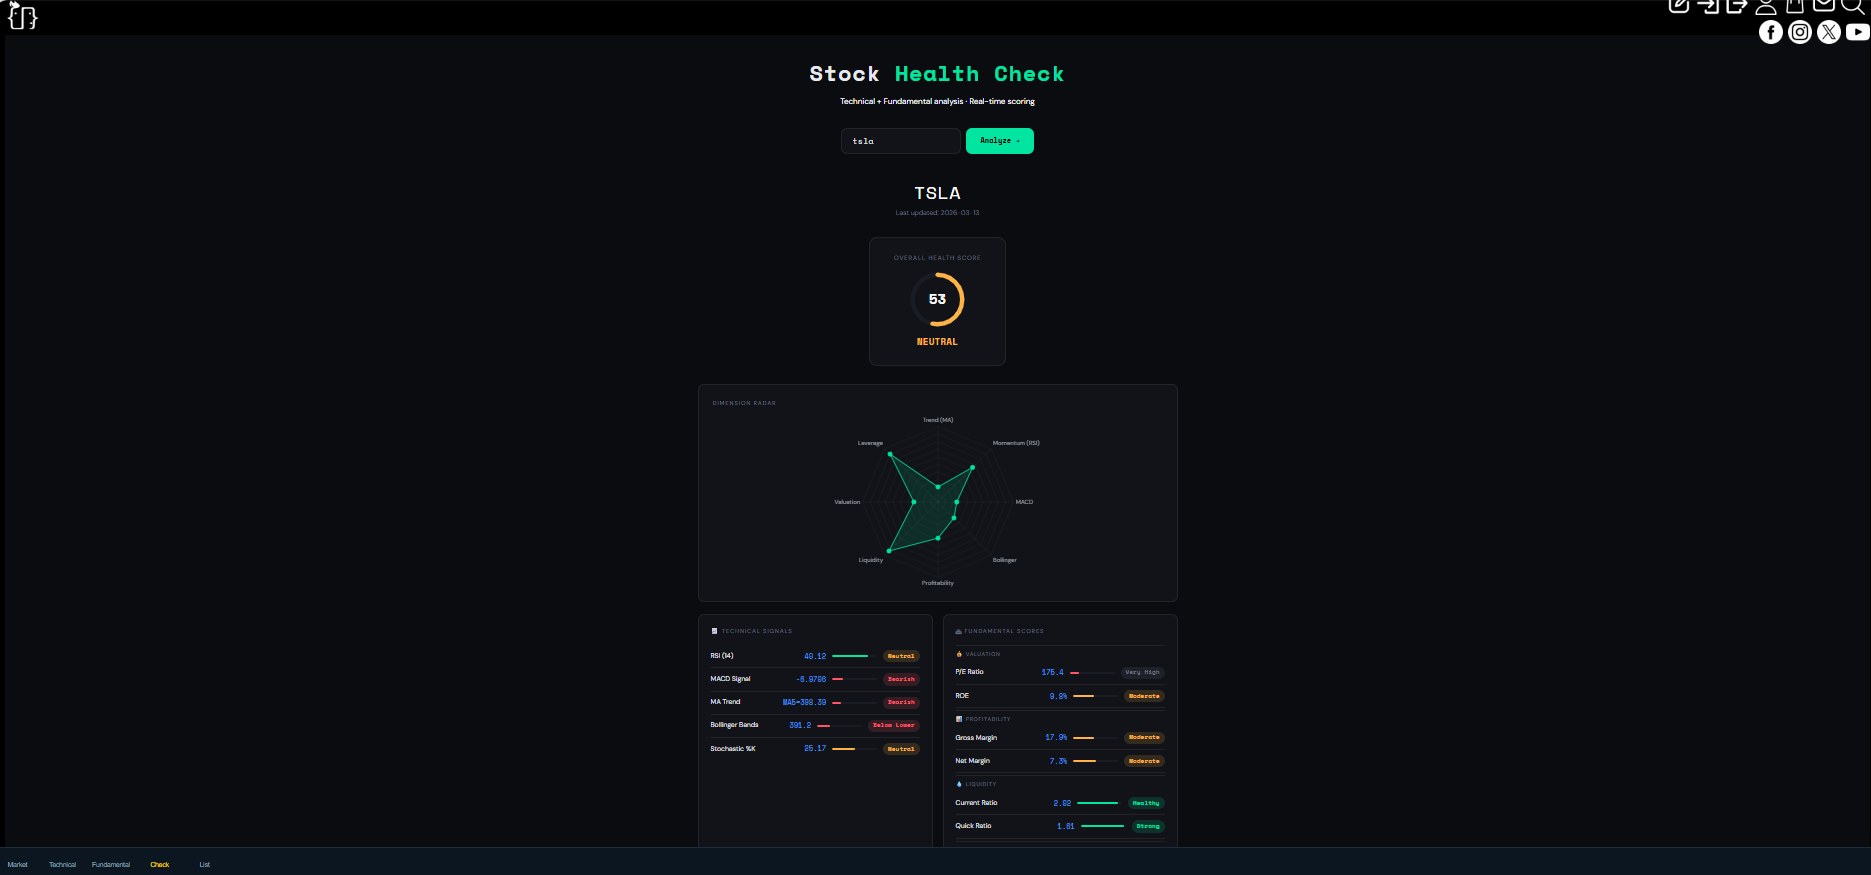Screen dimensions: 1871x875
Task: Click the ROE Moderate badge
Action: [1144, 696]
